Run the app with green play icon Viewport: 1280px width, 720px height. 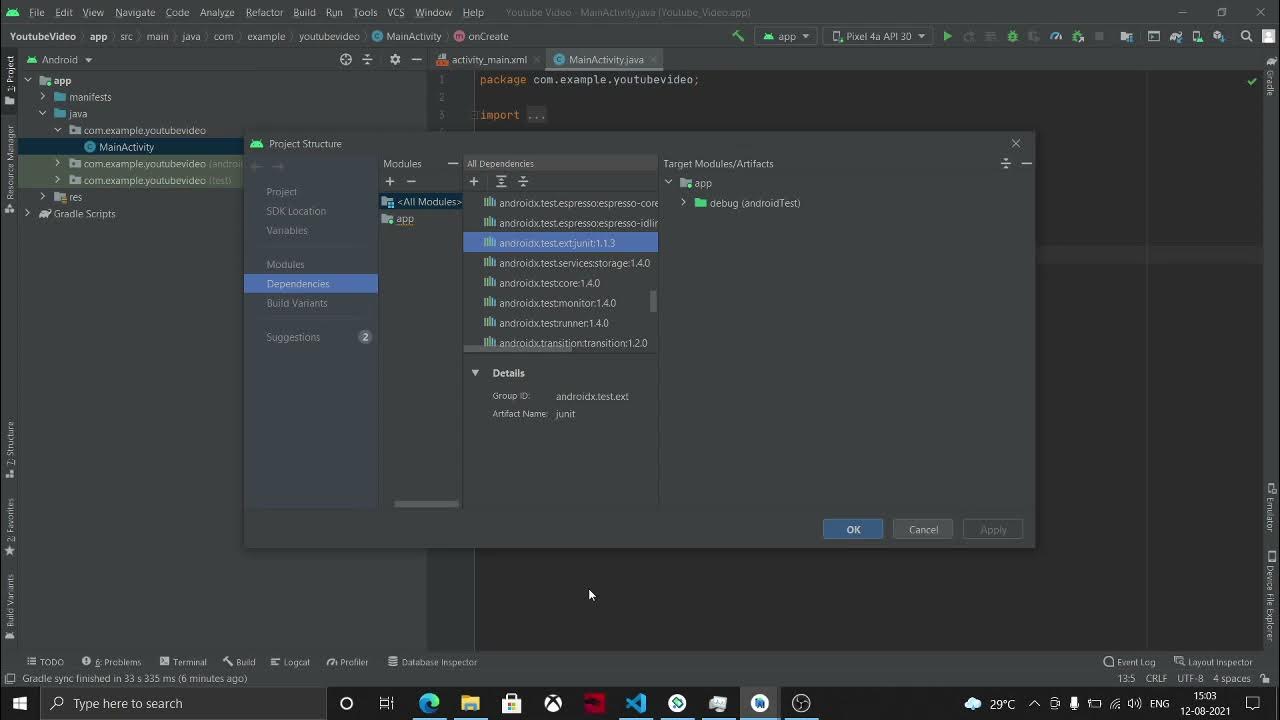tap(947, 36)
